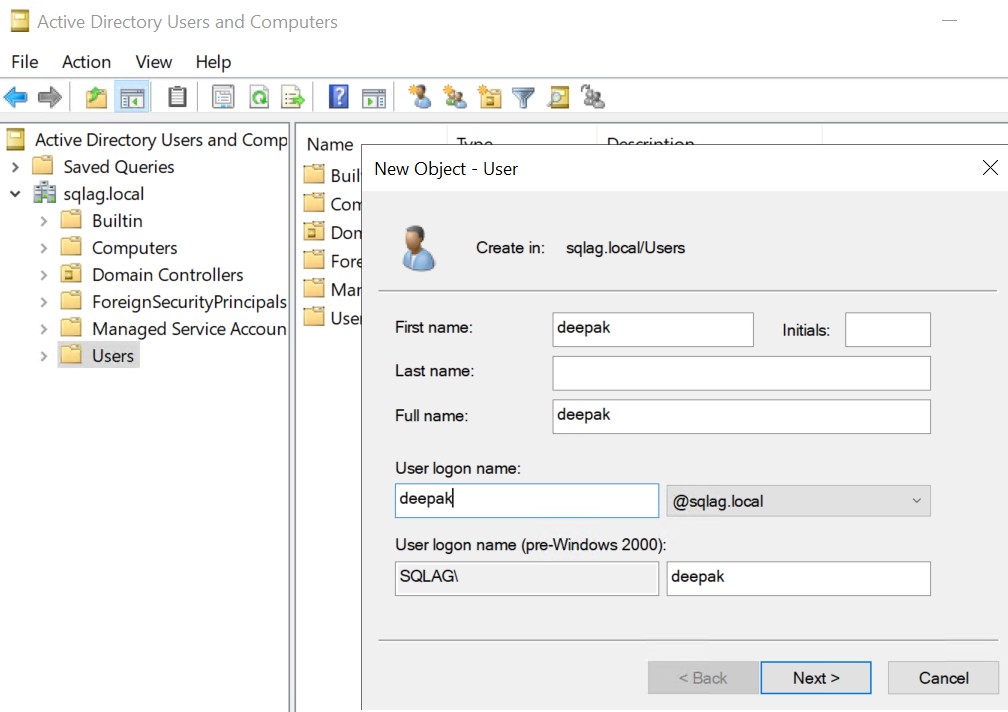Screen dimensions: 1008x712
Task: Click the Create new group toolbar icon
Action: [x=455, y=97]
